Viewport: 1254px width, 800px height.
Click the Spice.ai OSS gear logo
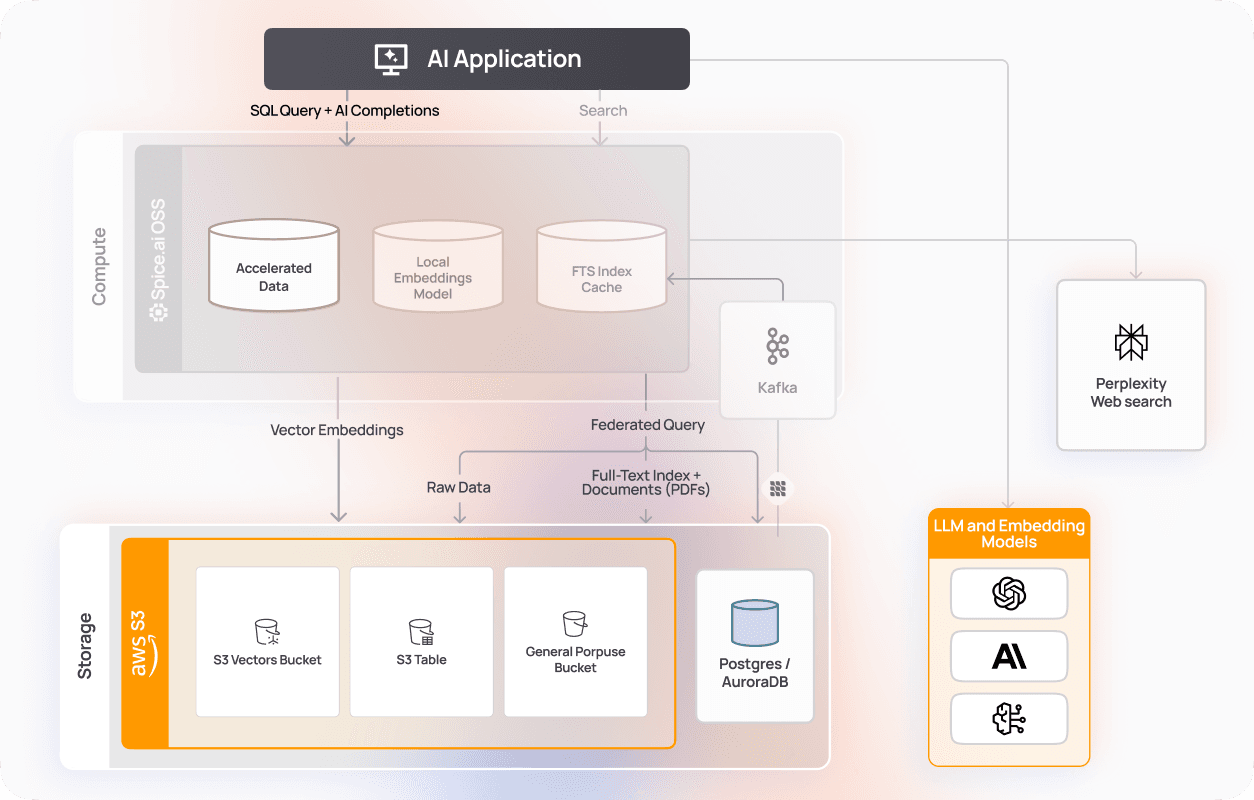click(159, 312)
